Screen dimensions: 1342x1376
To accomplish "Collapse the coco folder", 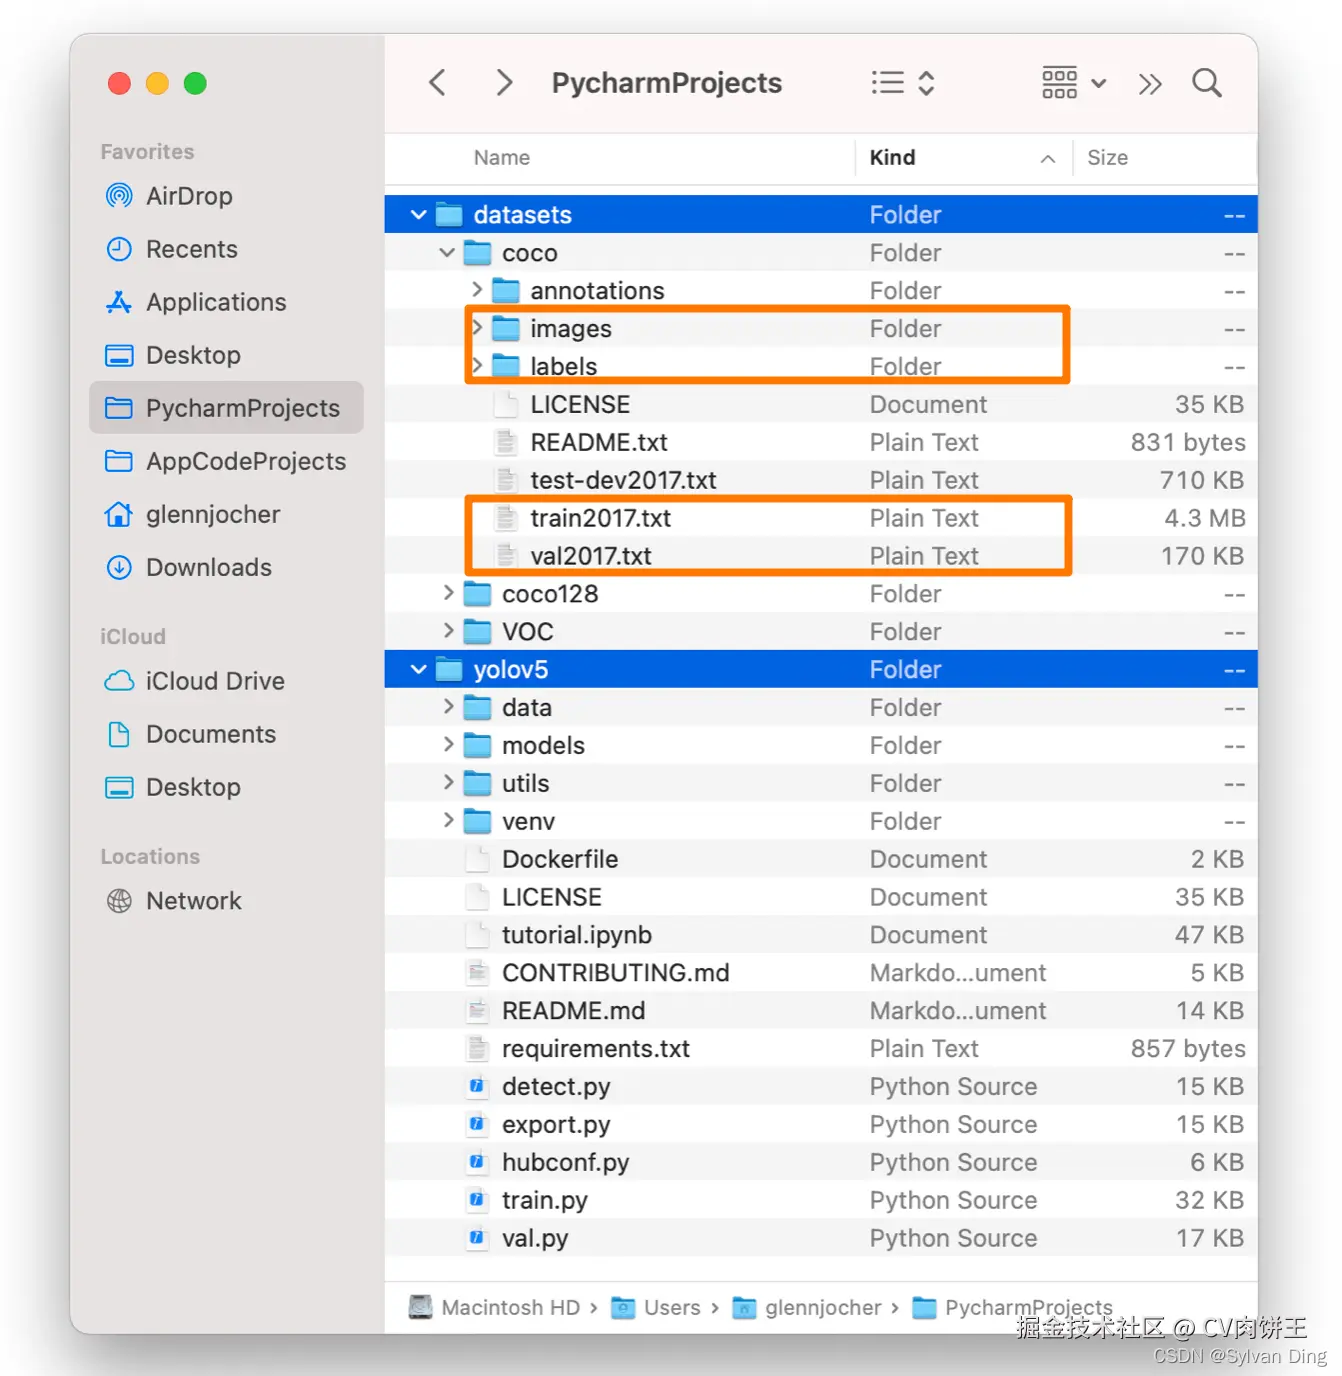I will (x=447, y=253).
